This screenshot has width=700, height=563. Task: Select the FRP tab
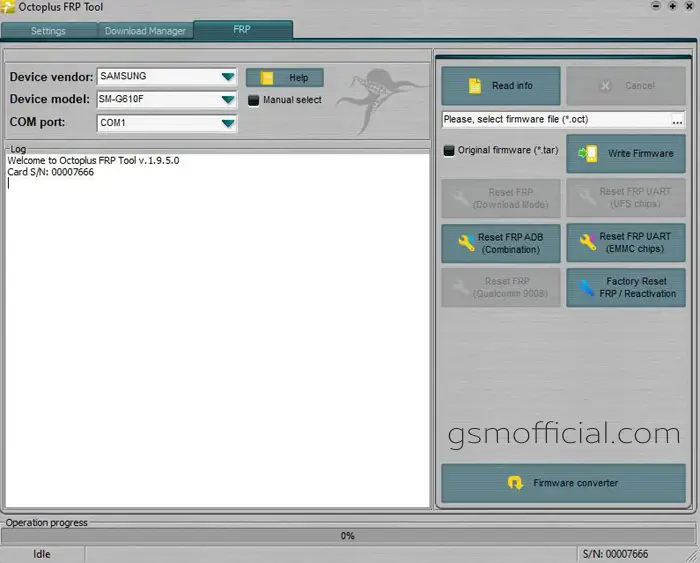pos(243,29)
